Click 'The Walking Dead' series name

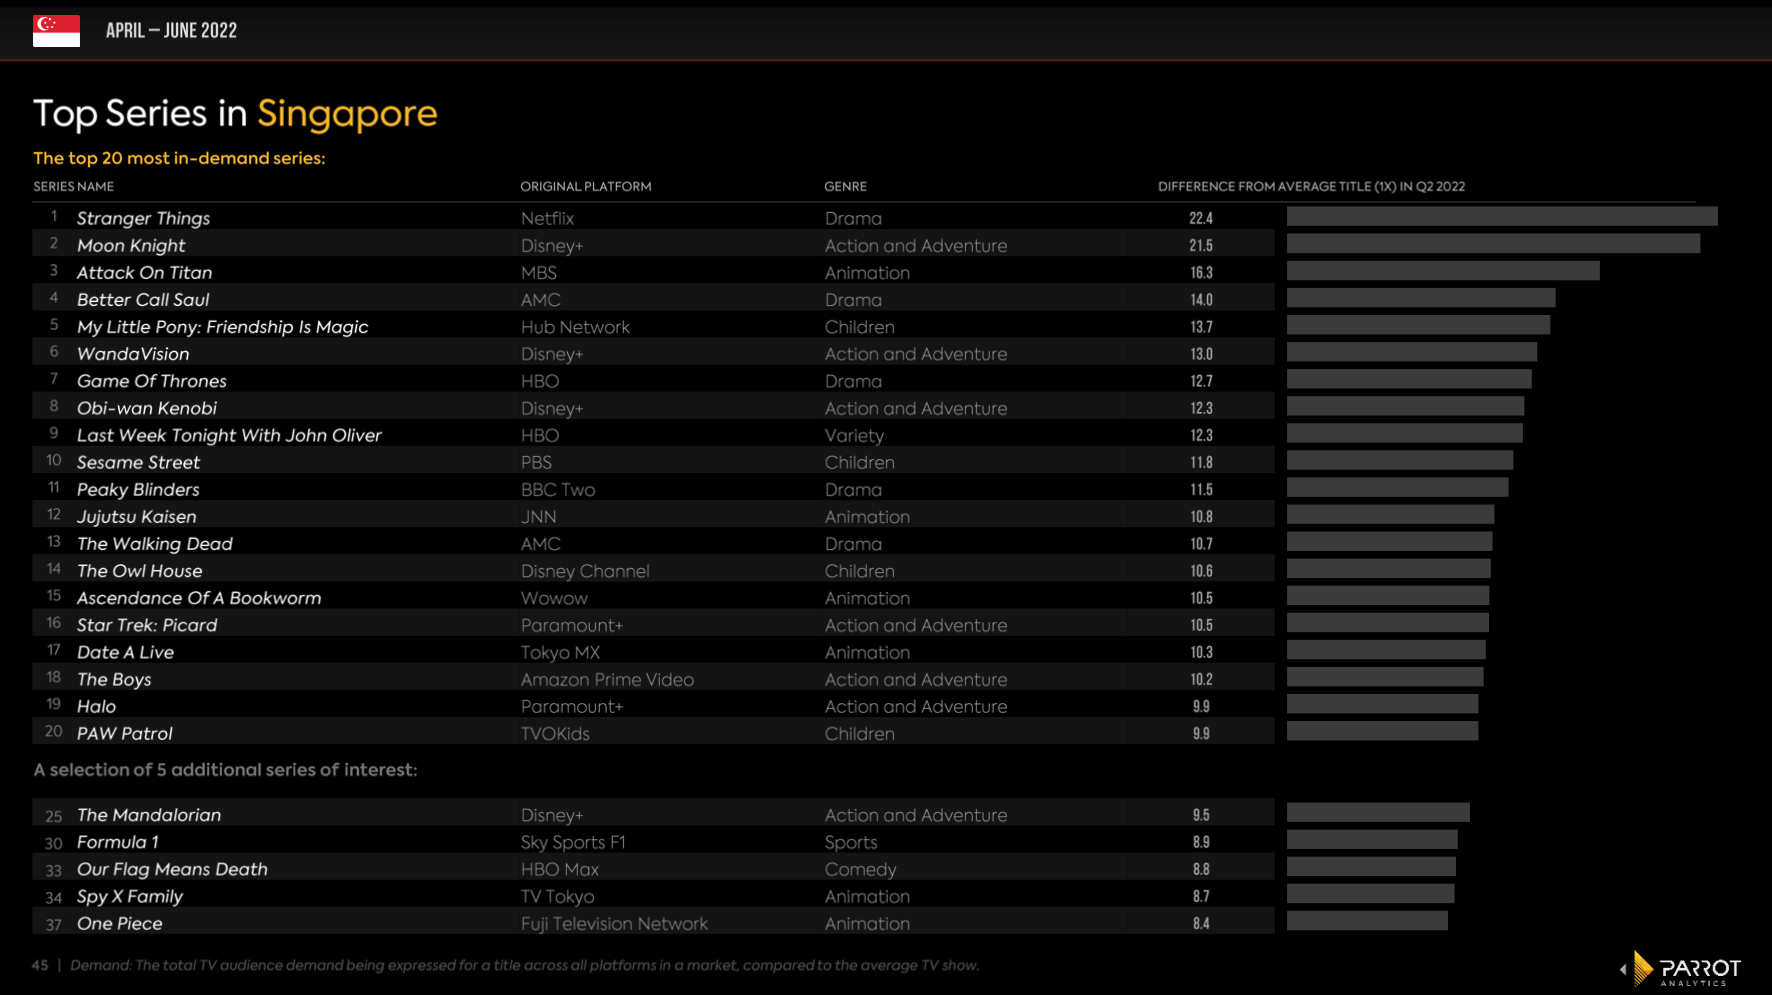coord(155,543)
